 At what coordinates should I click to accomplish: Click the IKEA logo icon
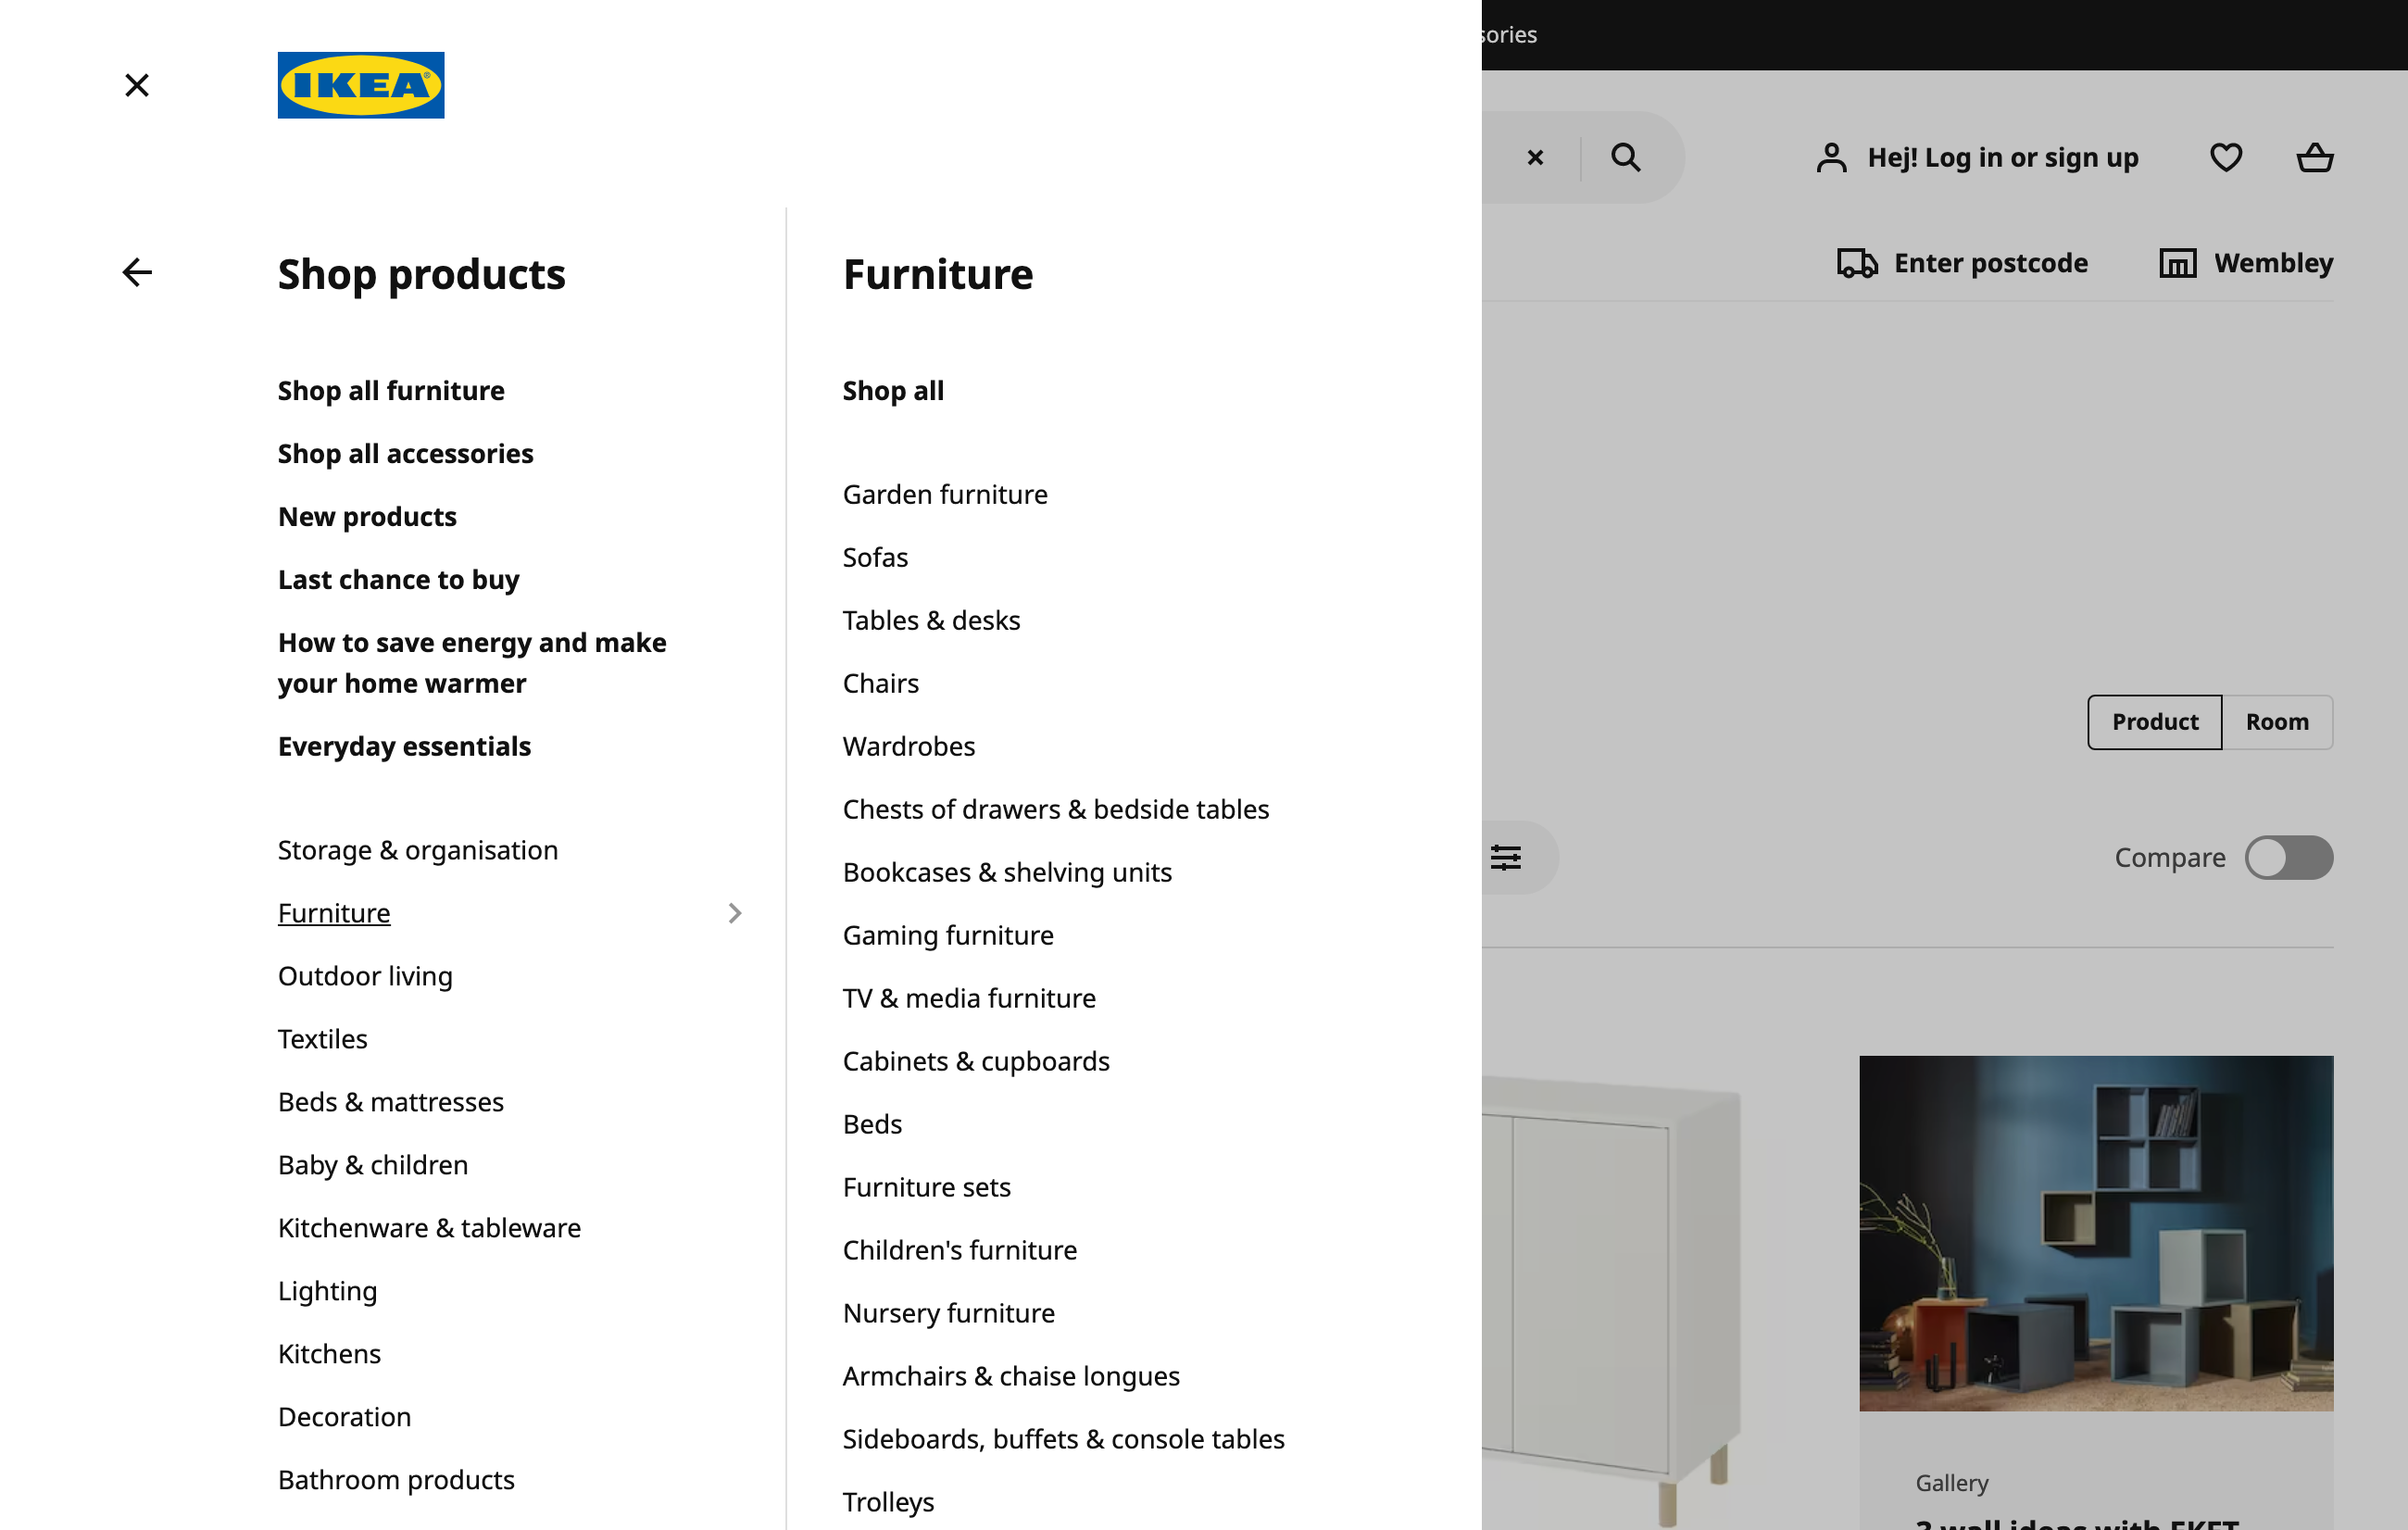[x=361, y=86]
